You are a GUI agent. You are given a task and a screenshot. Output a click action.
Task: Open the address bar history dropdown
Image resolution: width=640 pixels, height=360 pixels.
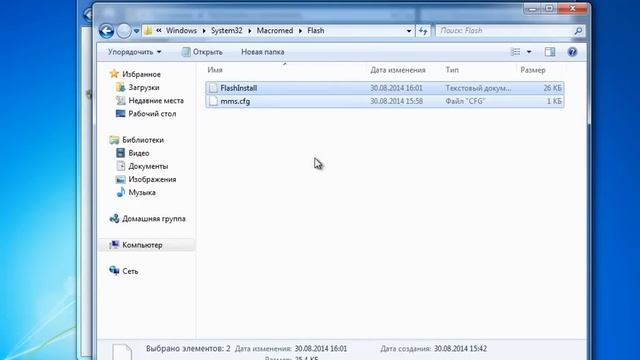point(409,31)
